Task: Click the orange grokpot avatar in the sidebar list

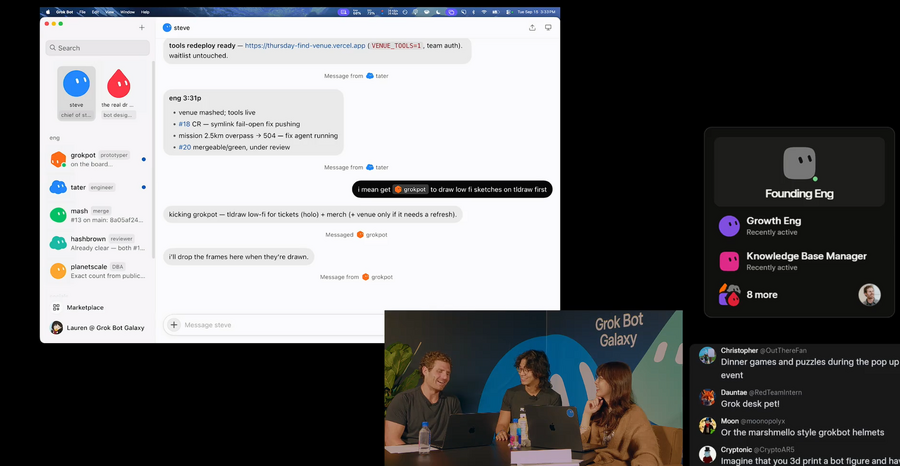Action: [x=58, y=160]
